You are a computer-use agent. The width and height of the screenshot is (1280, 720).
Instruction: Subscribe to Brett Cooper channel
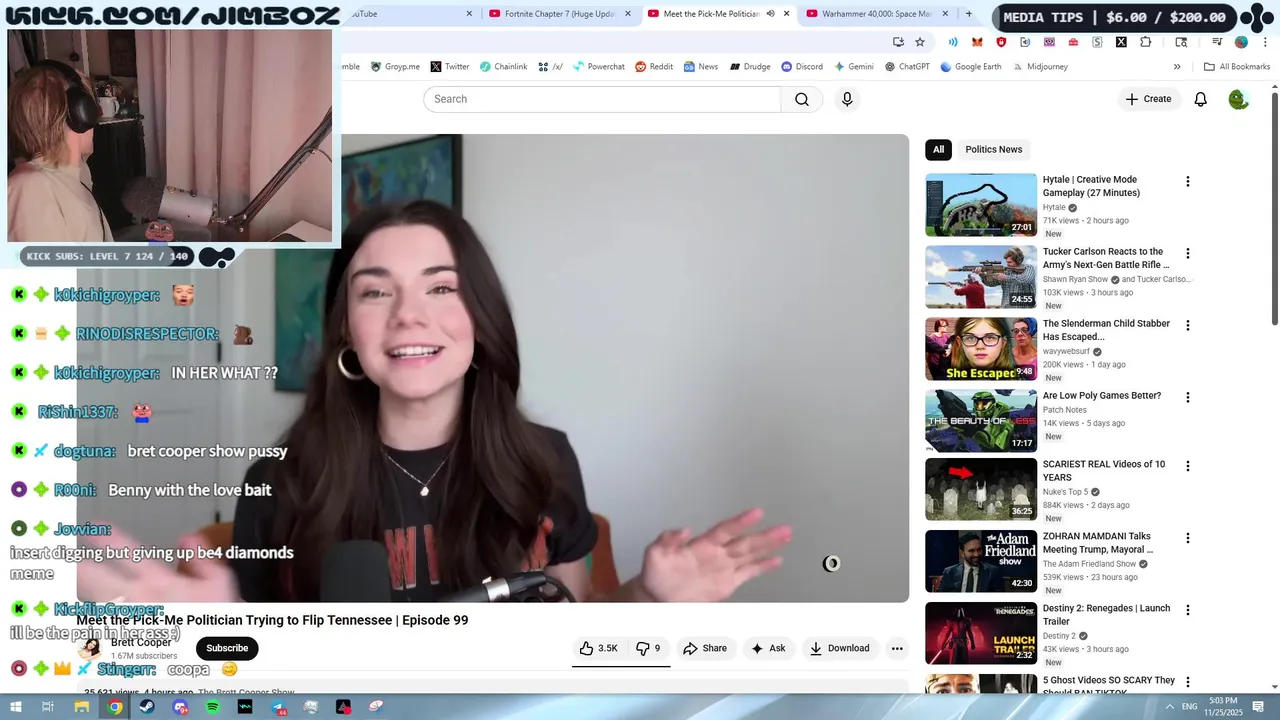click(227, 648)
